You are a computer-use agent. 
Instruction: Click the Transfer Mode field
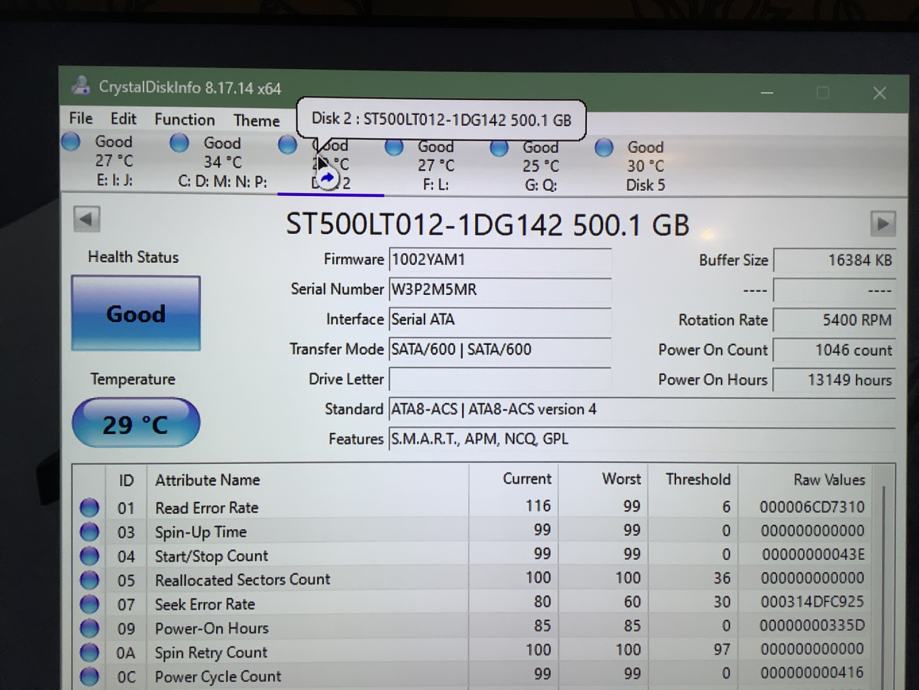coord(500,349)
